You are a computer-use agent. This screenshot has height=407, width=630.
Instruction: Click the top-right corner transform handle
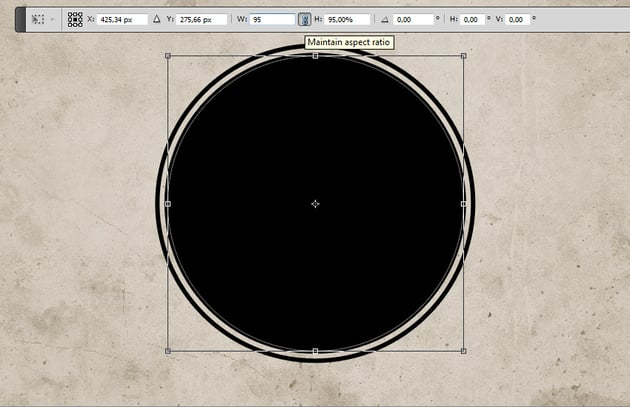click(464, 56)
